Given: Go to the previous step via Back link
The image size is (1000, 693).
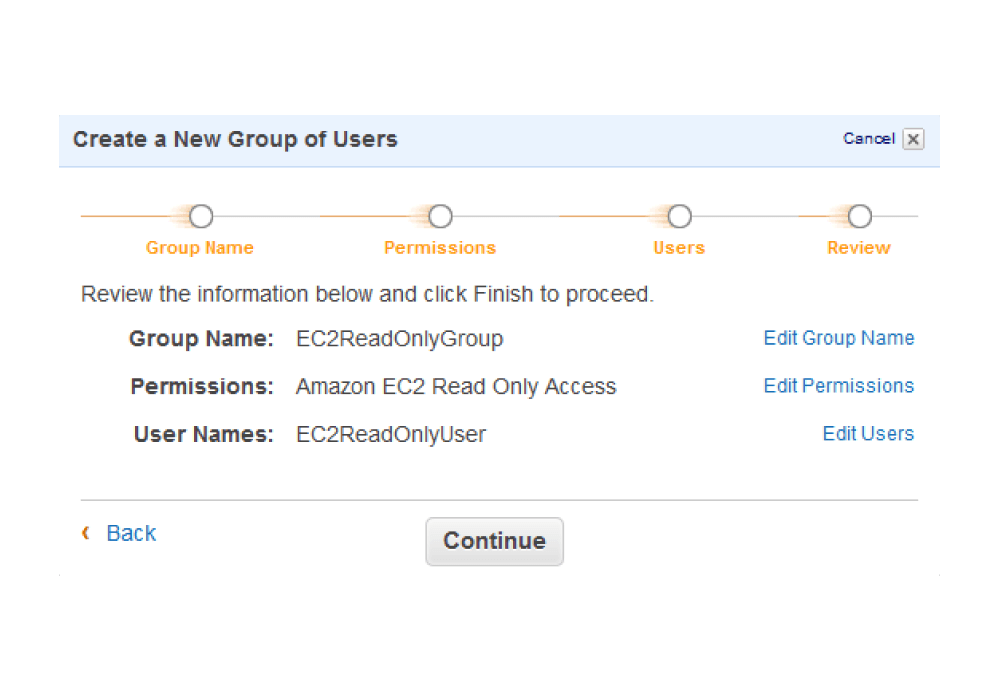Looking at the screenshot, I should [131, 534].
